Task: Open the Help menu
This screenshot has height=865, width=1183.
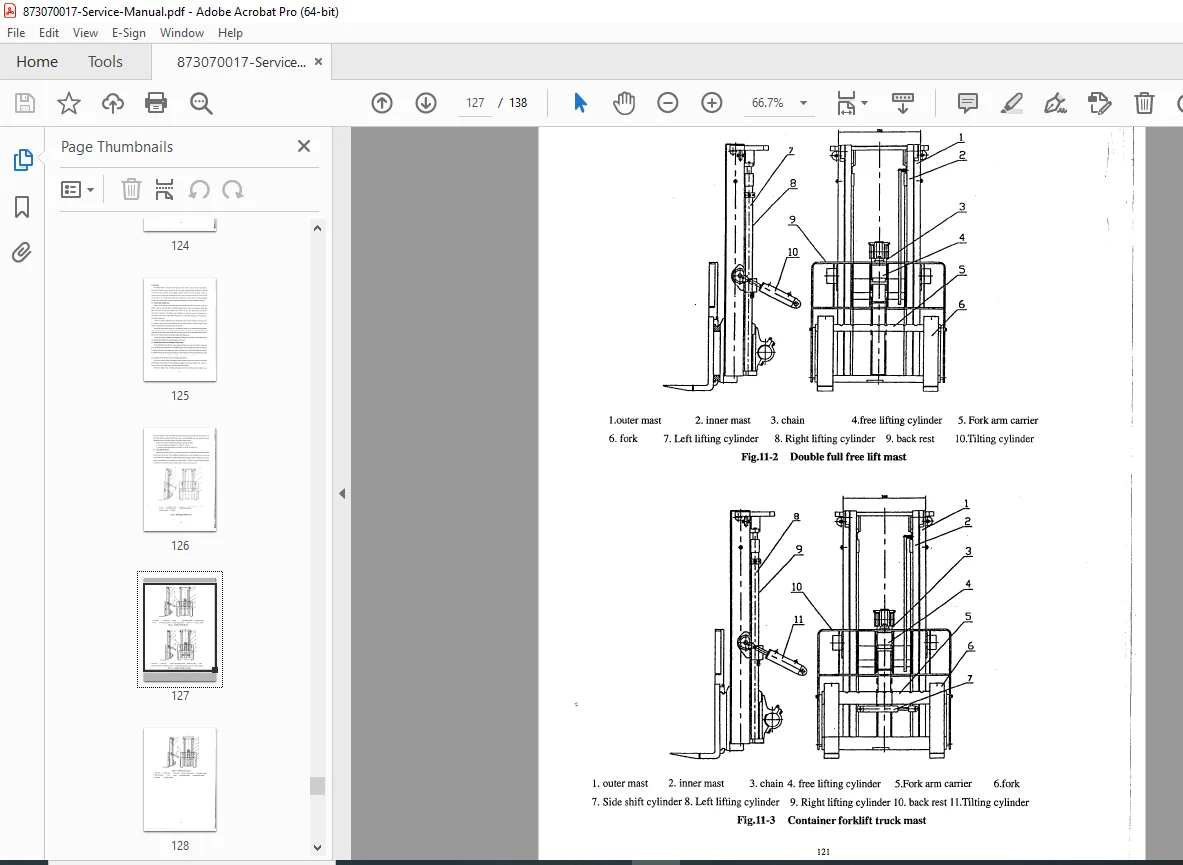Action: [x=230, y=32]
